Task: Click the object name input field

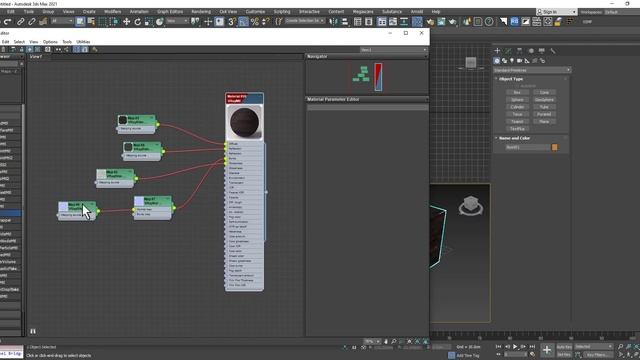Action: (527, 147)
